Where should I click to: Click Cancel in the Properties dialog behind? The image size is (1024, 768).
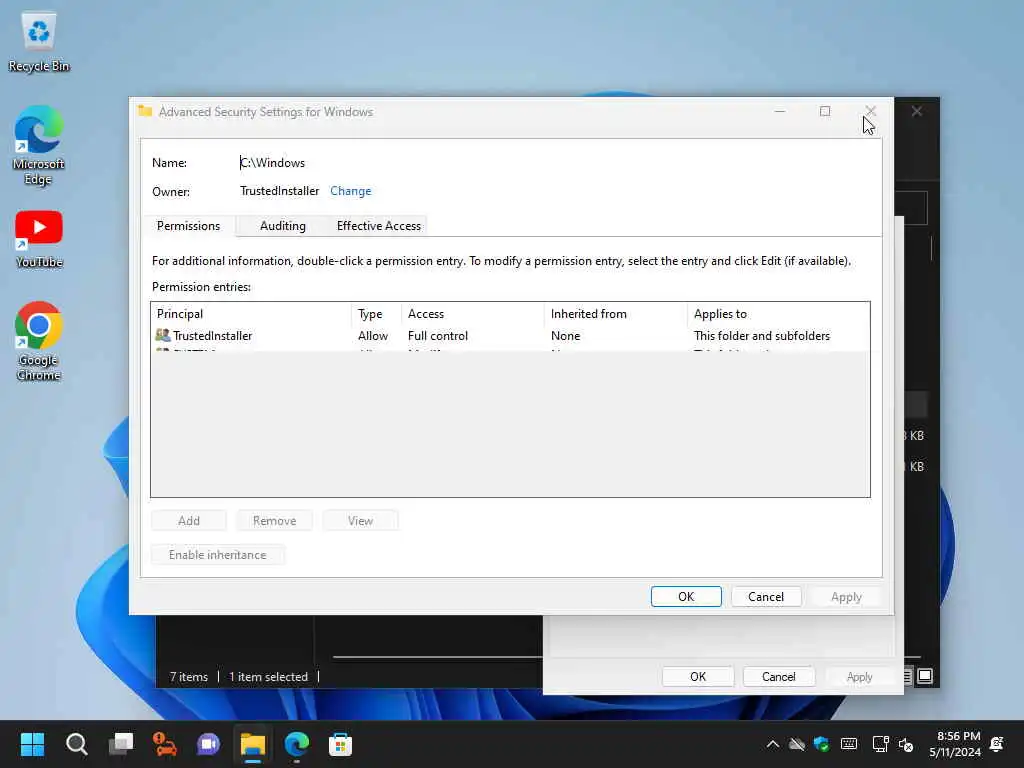click(778, 677)
